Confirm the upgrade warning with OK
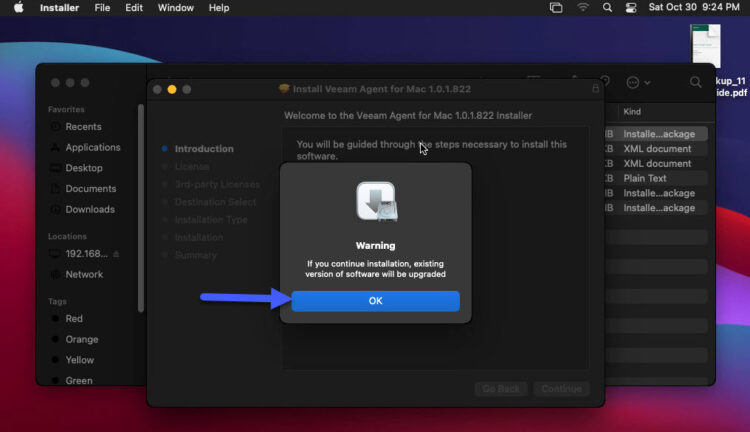The image size is (750, 432). [x=375, y=301]
